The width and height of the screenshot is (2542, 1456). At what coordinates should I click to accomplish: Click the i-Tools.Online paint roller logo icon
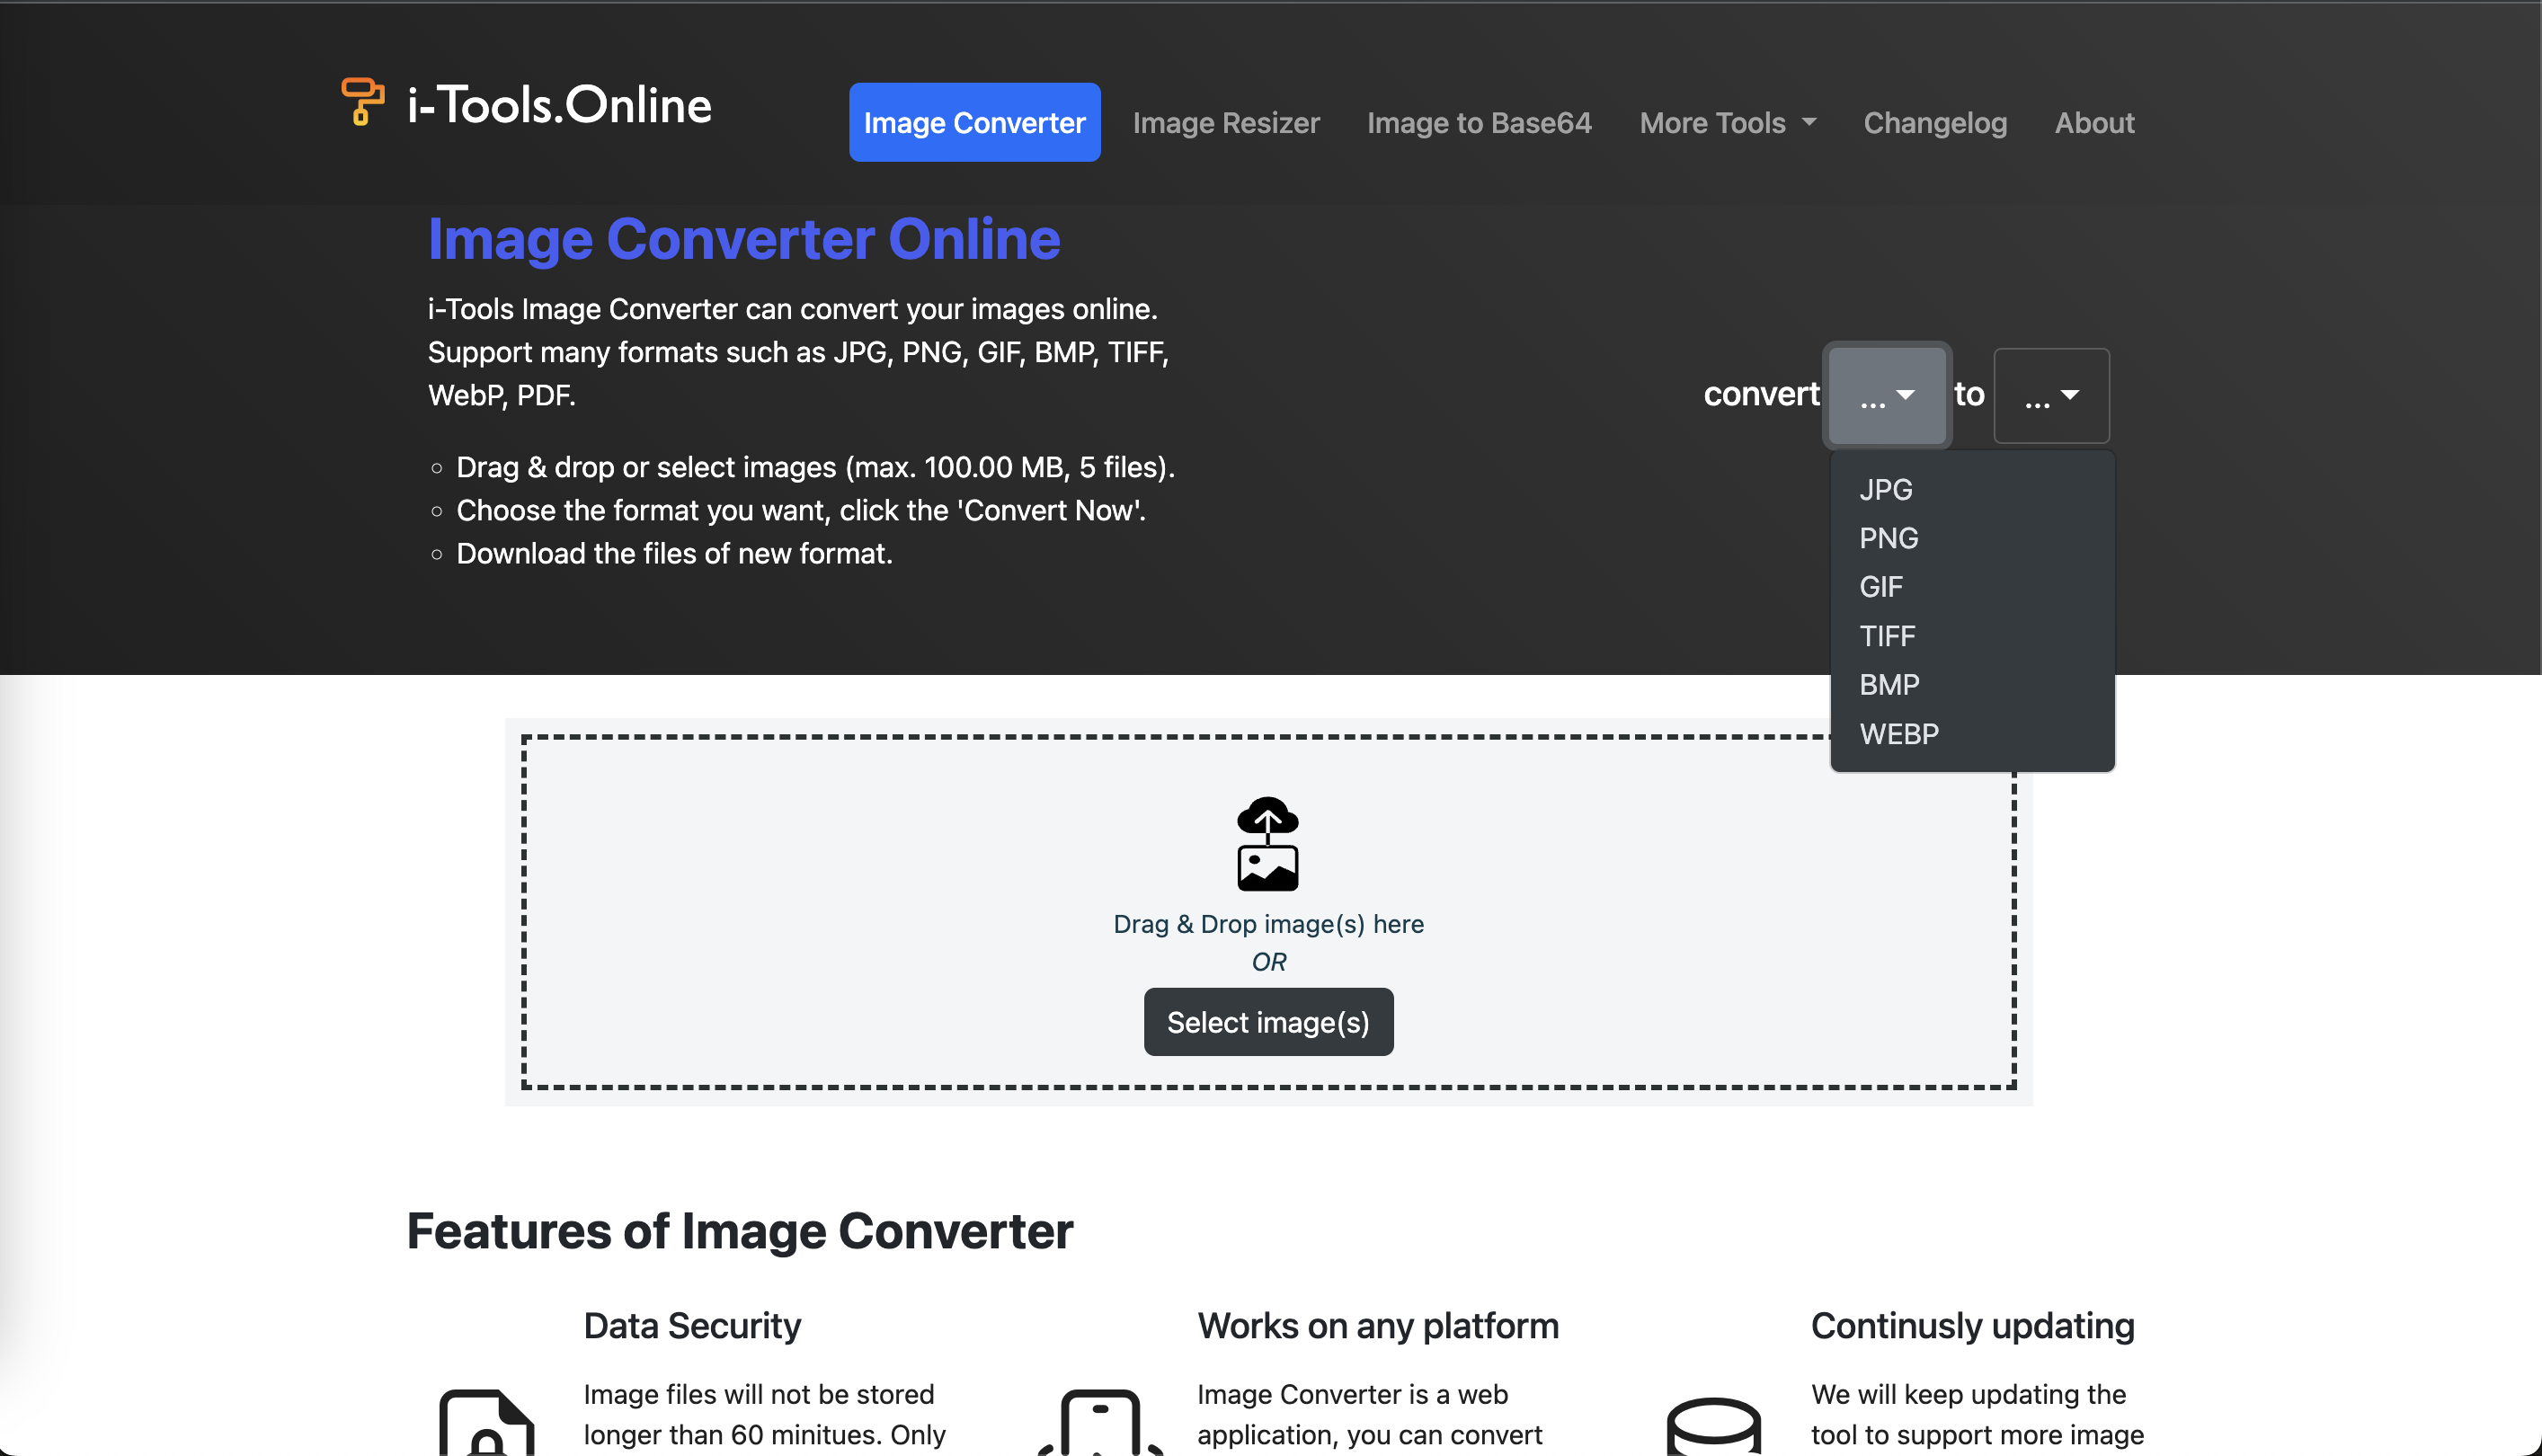pyautogui.click(x=362, y=102)
